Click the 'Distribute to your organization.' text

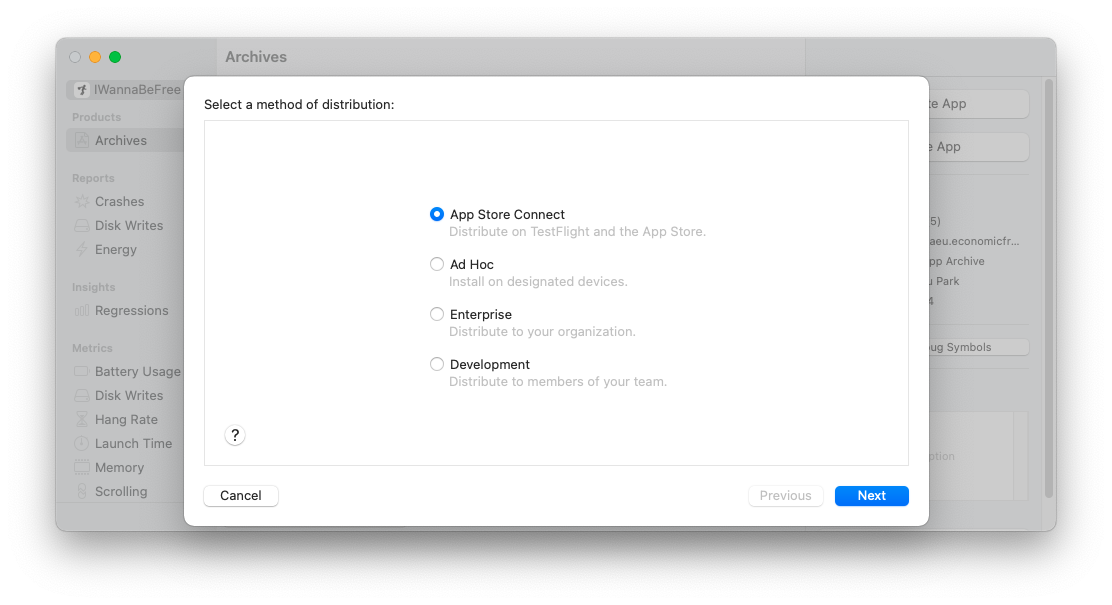543,331
